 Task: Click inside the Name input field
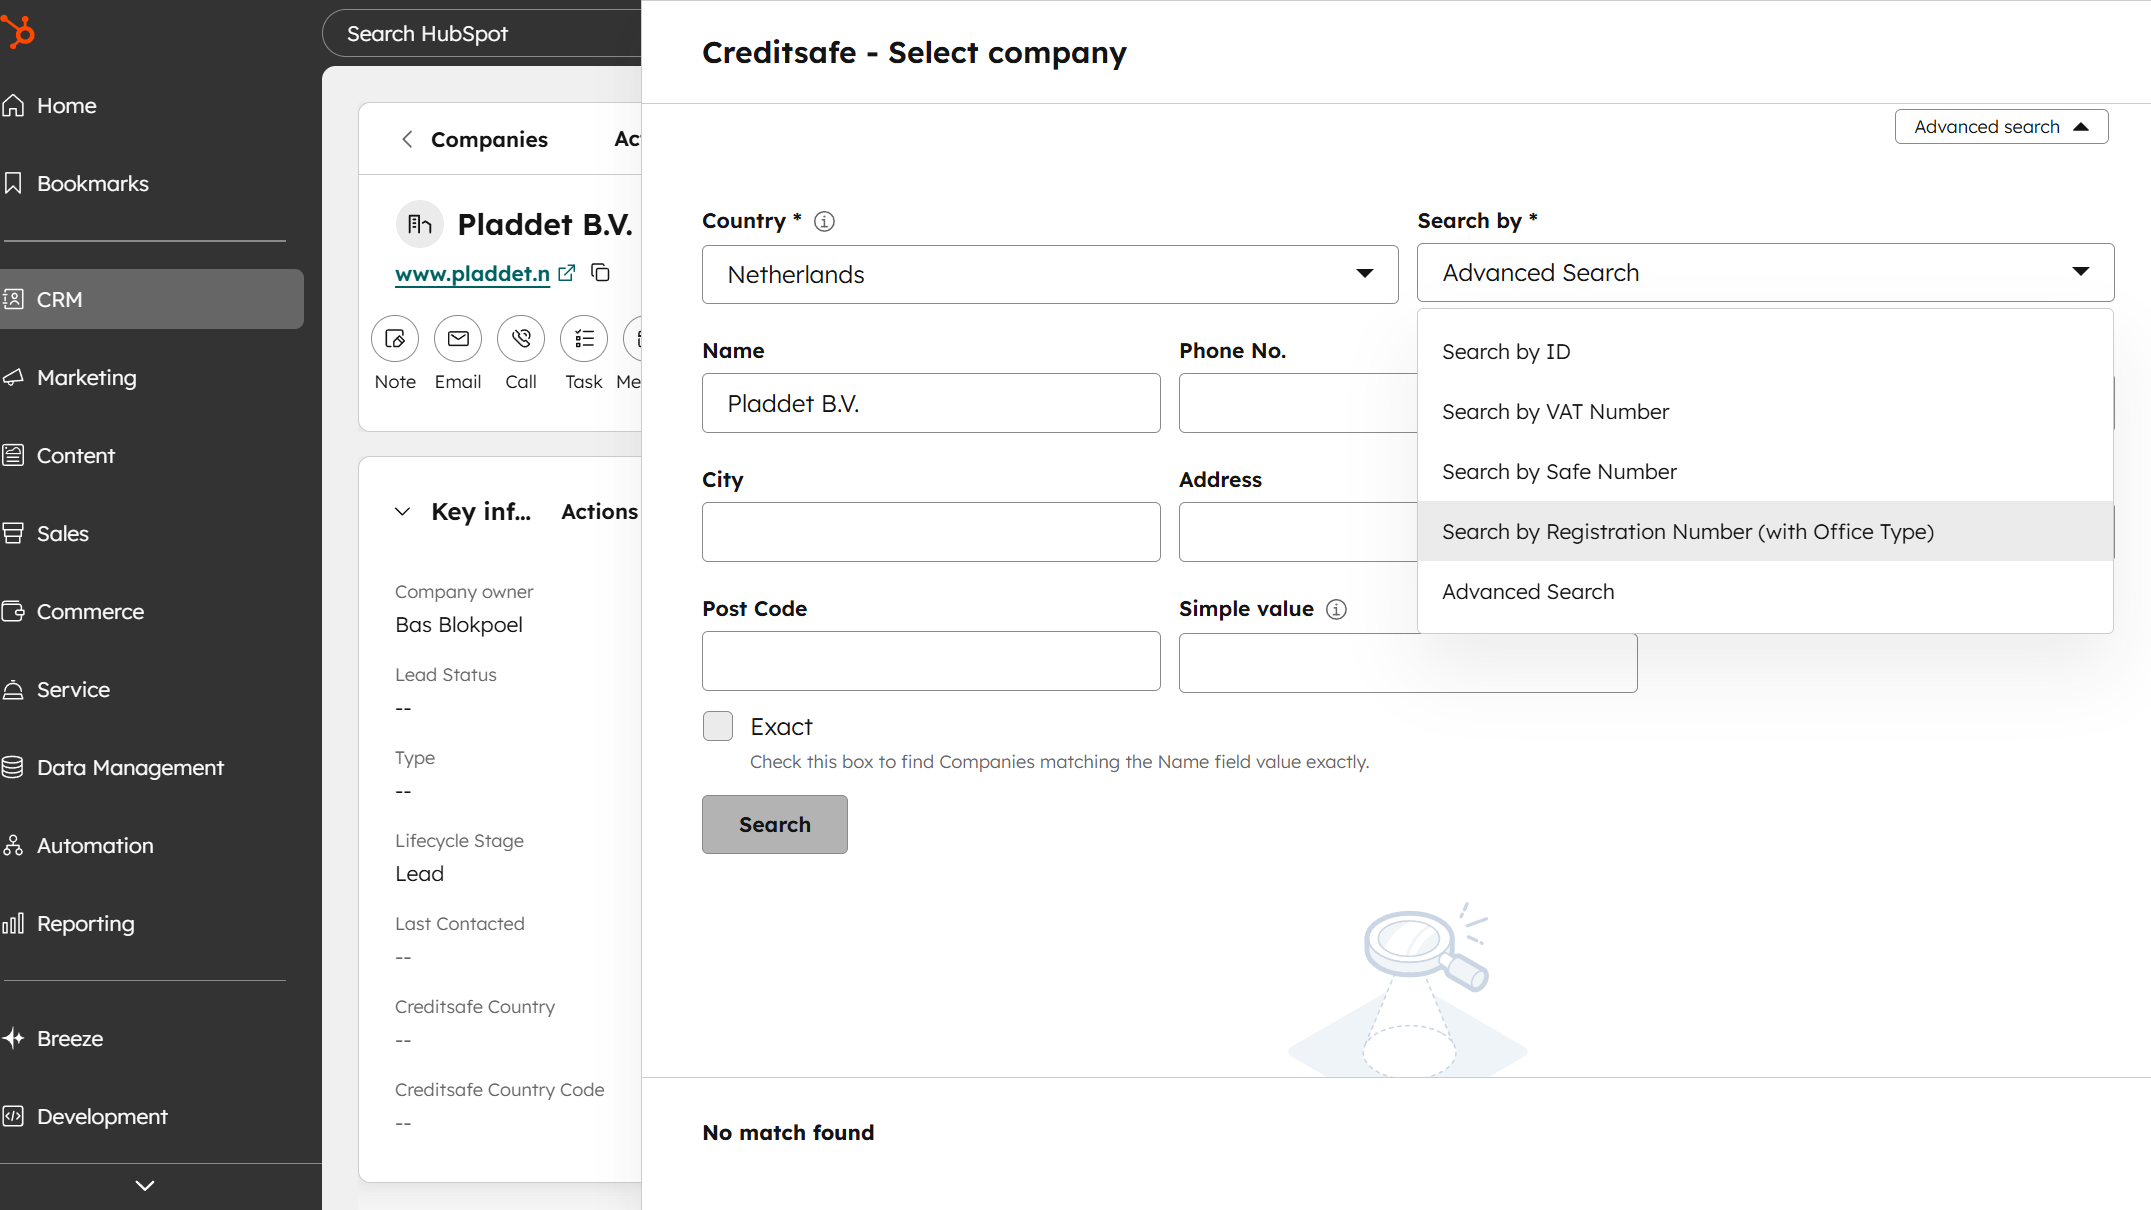click(x=930, y=403)
